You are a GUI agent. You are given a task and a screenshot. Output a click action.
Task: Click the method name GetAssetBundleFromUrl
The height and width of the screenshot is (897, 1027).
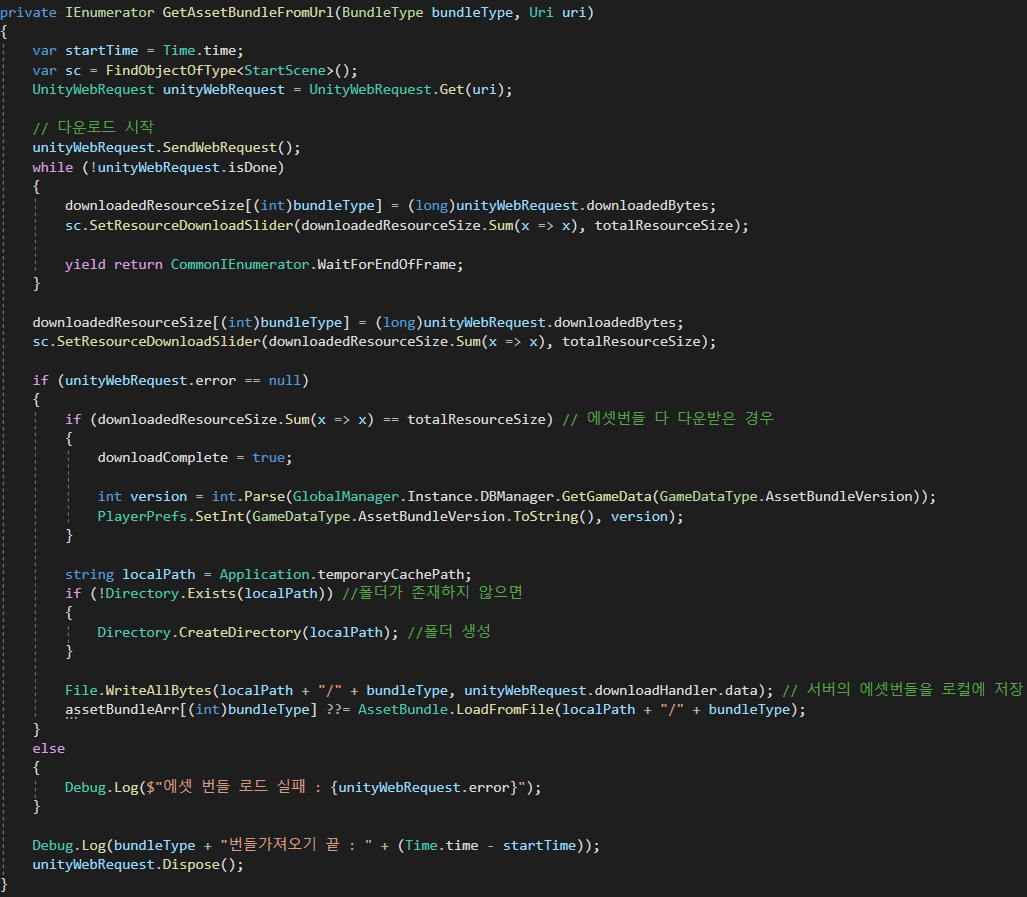248,12
